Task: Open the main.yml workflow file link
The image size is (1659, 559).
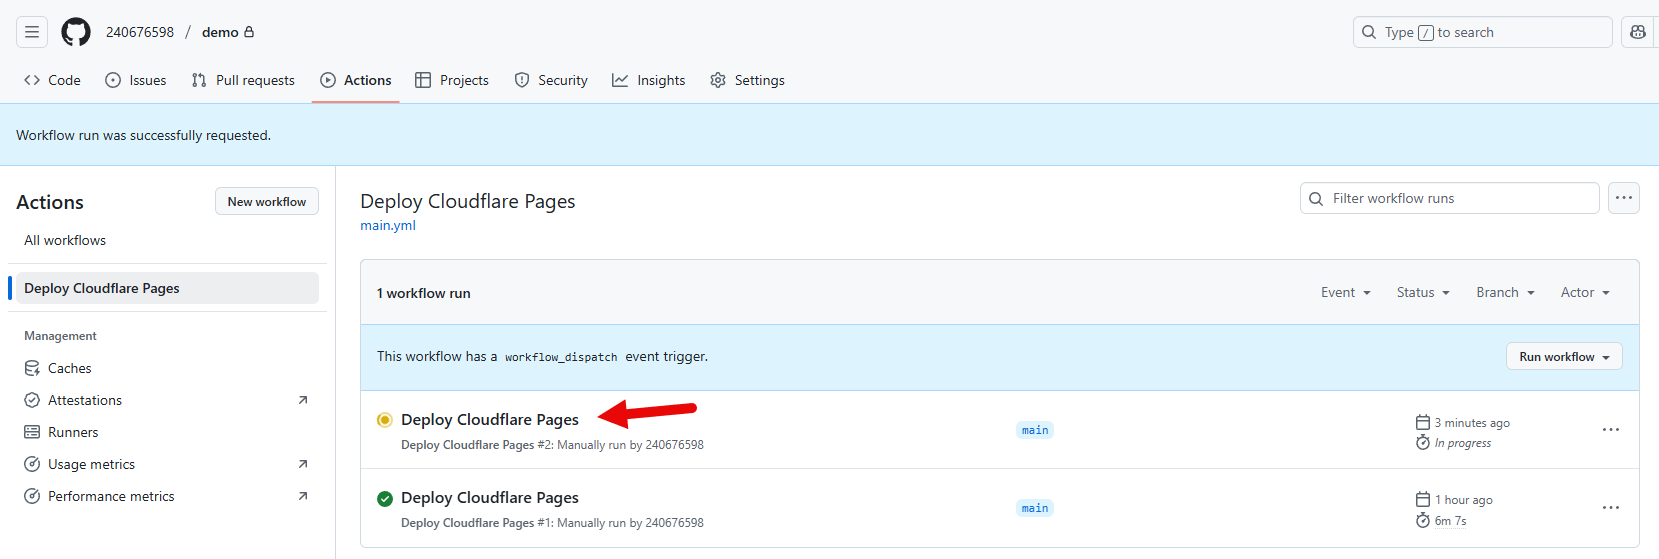Action: click(388, 225)
